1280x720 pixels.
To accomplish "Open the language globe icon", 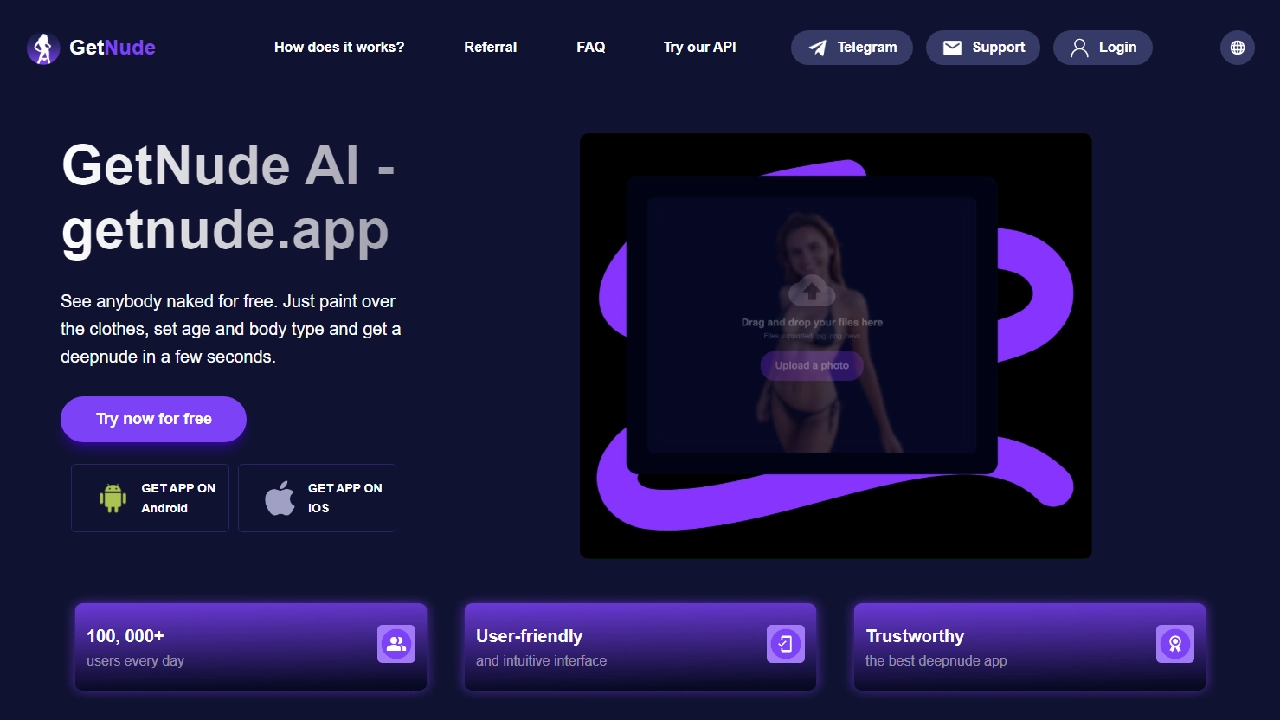I will [1237, 47].
